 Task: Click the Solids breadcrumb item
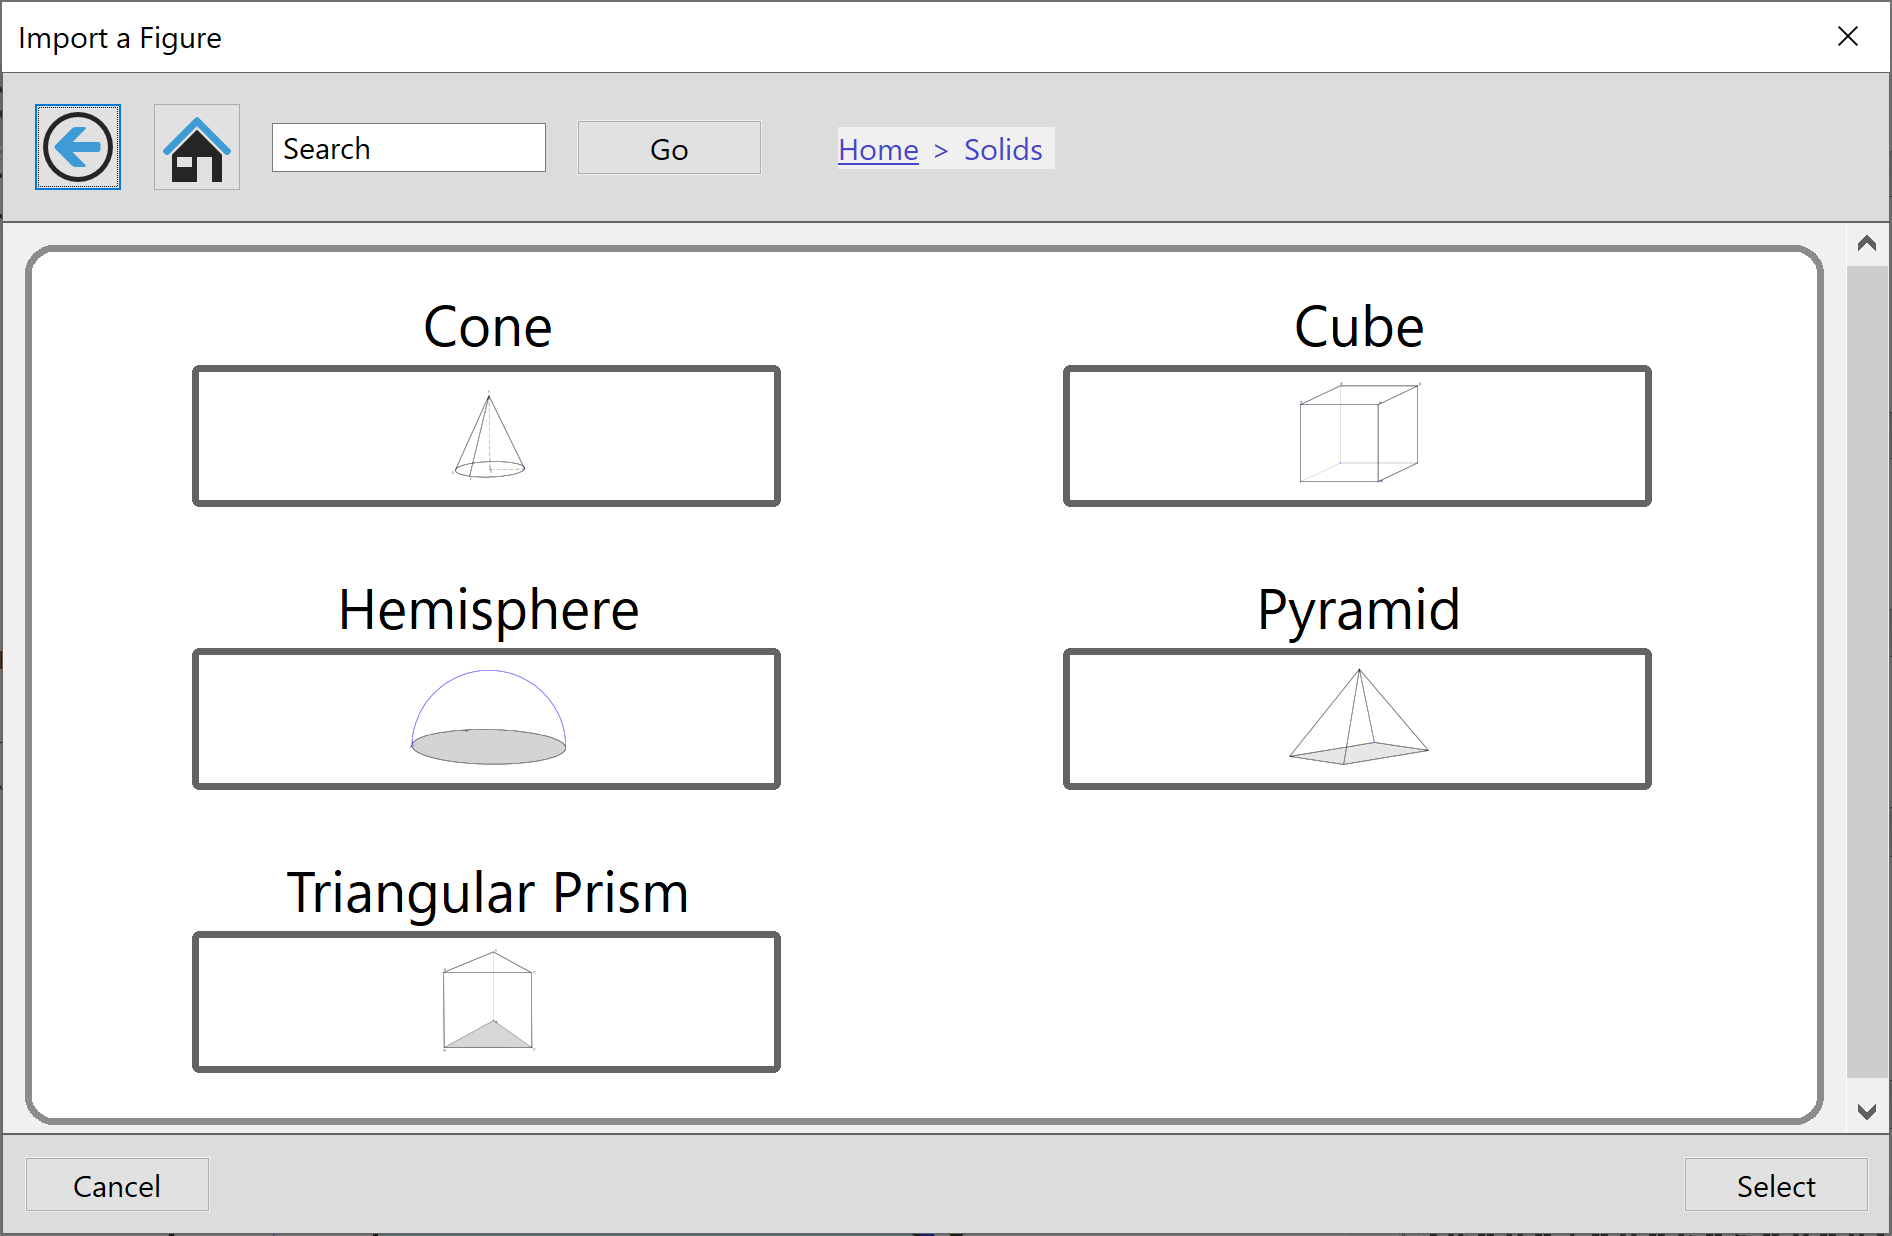point(1003,149)
